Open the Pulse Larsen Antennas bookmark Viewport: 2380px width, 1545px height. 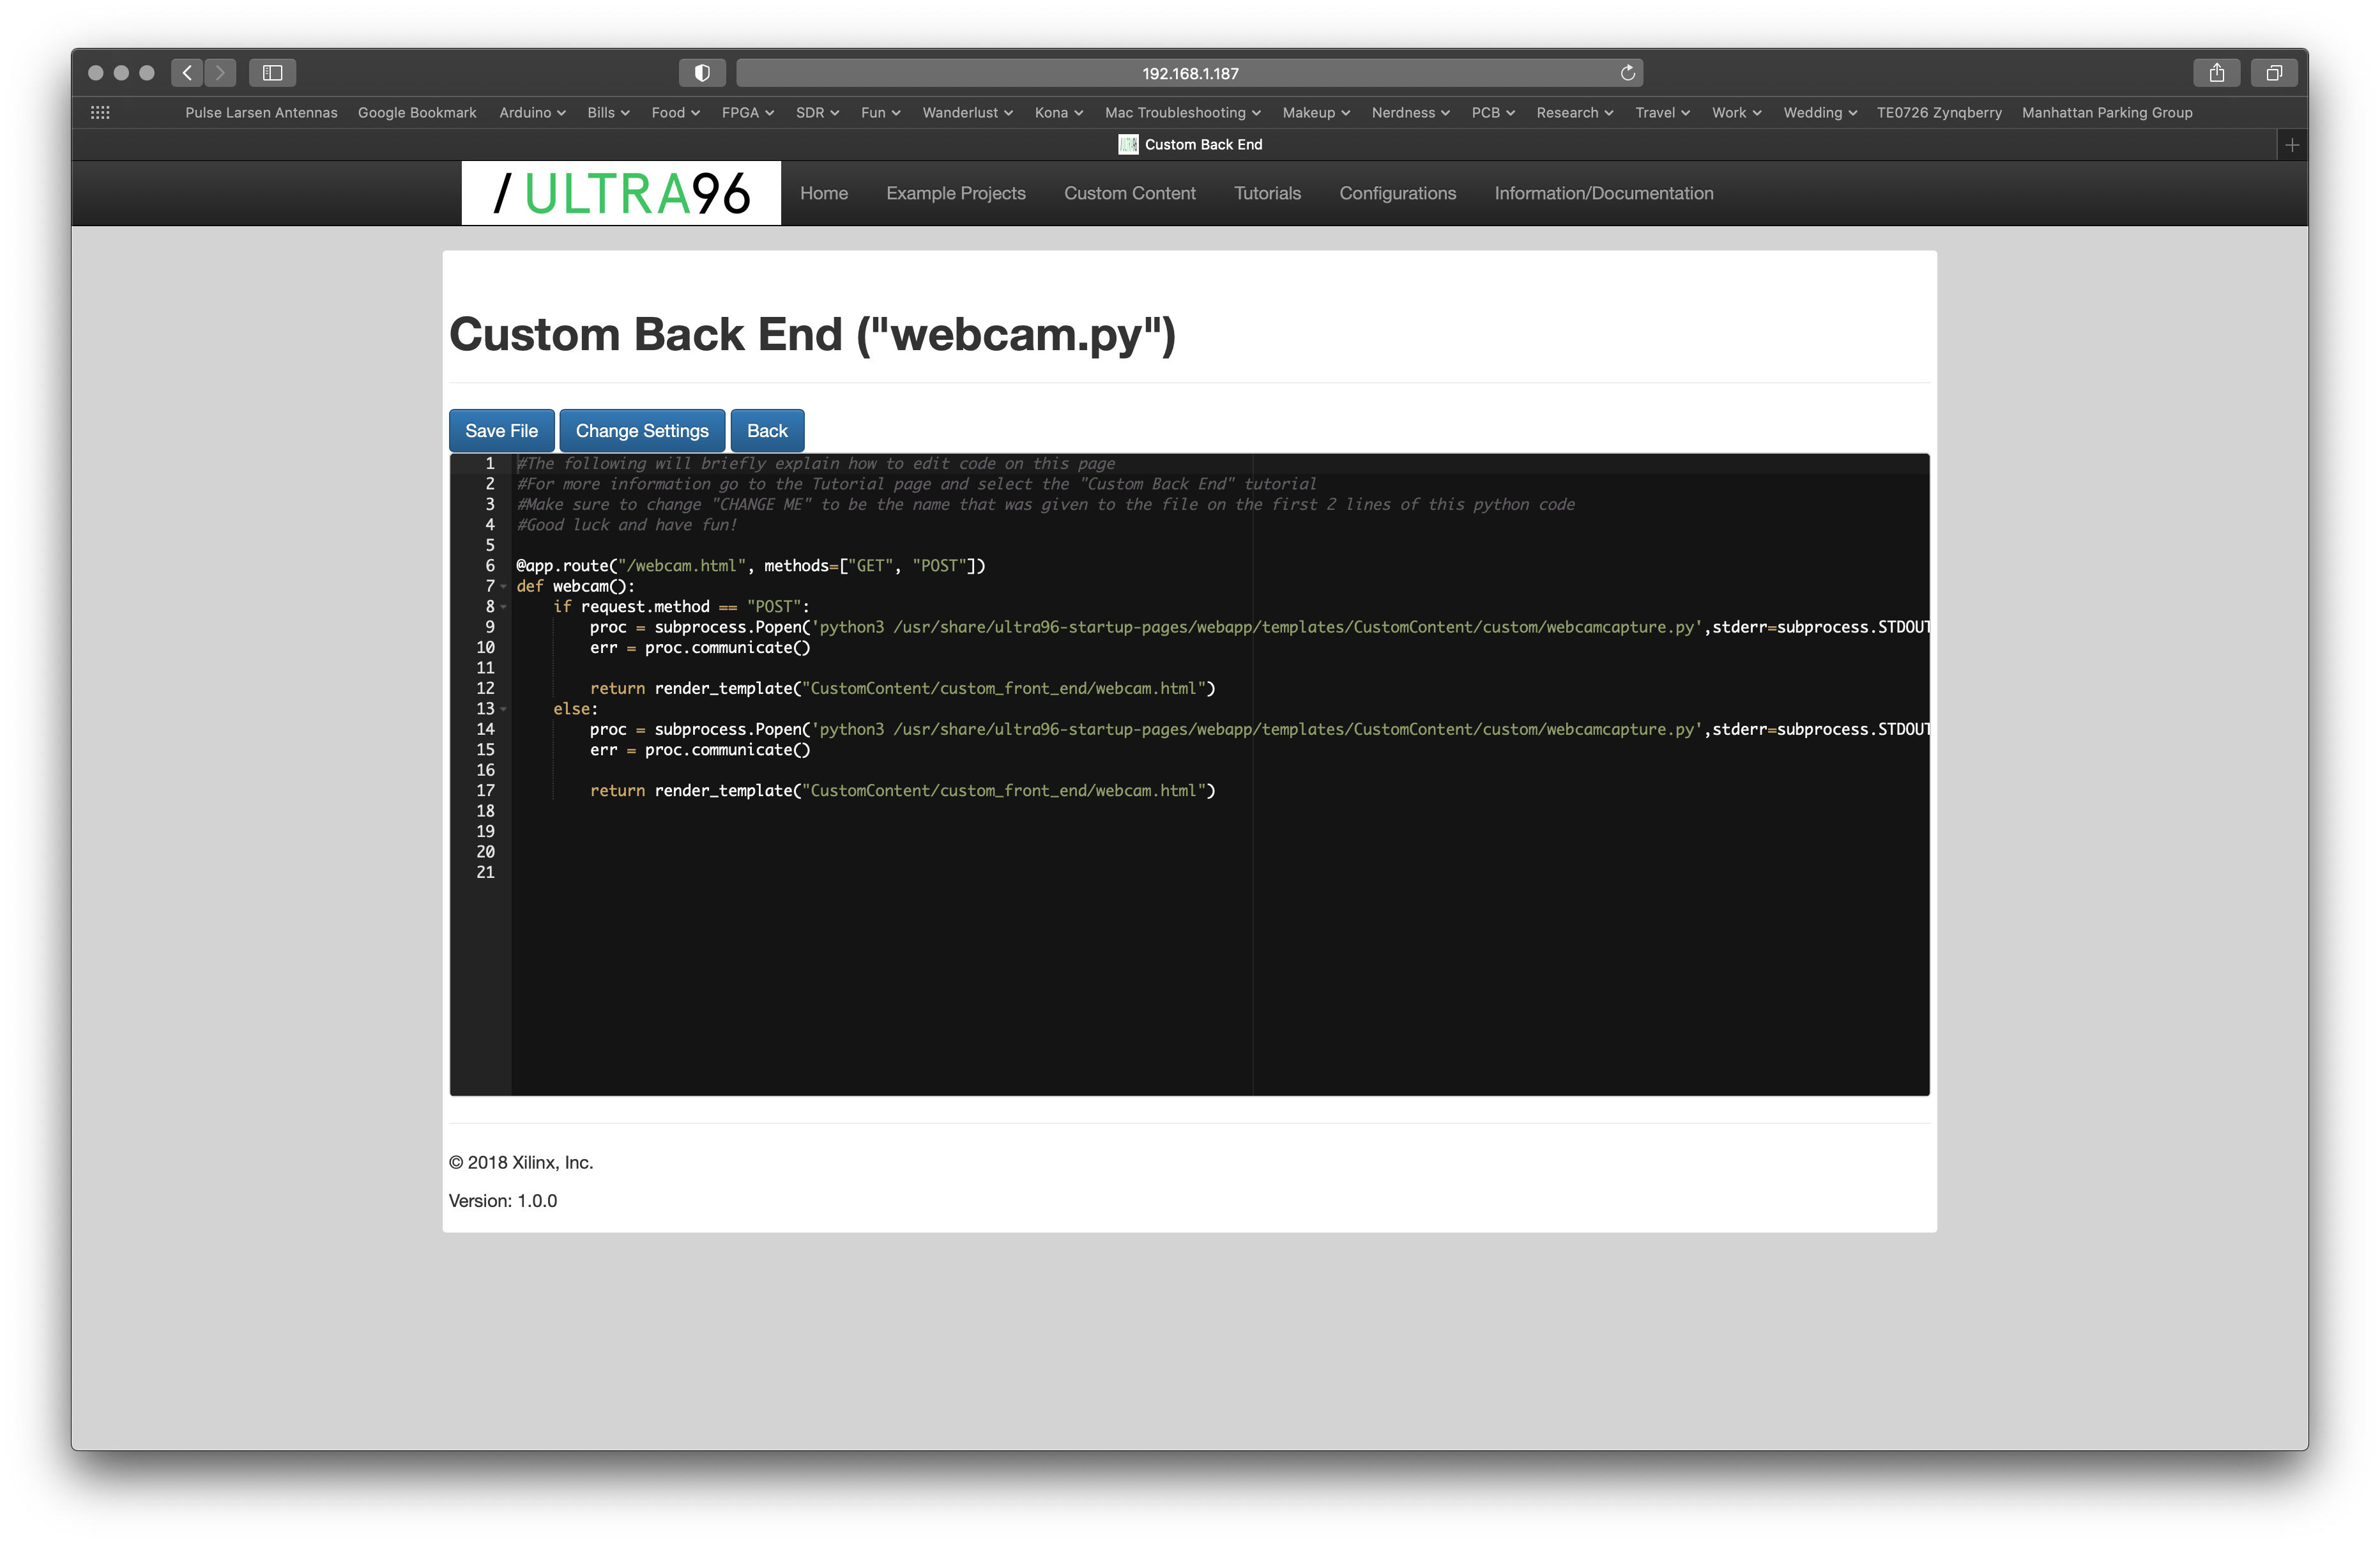tap(261, 113)
